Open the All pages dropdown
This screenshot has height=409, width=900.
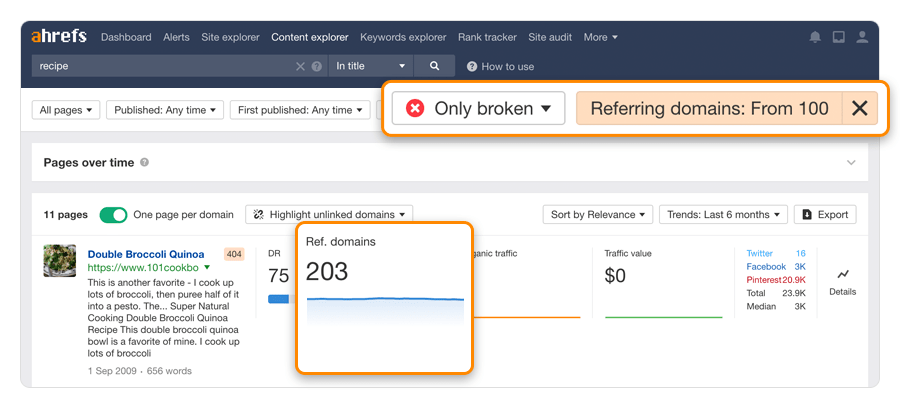[x=66, y=110]
